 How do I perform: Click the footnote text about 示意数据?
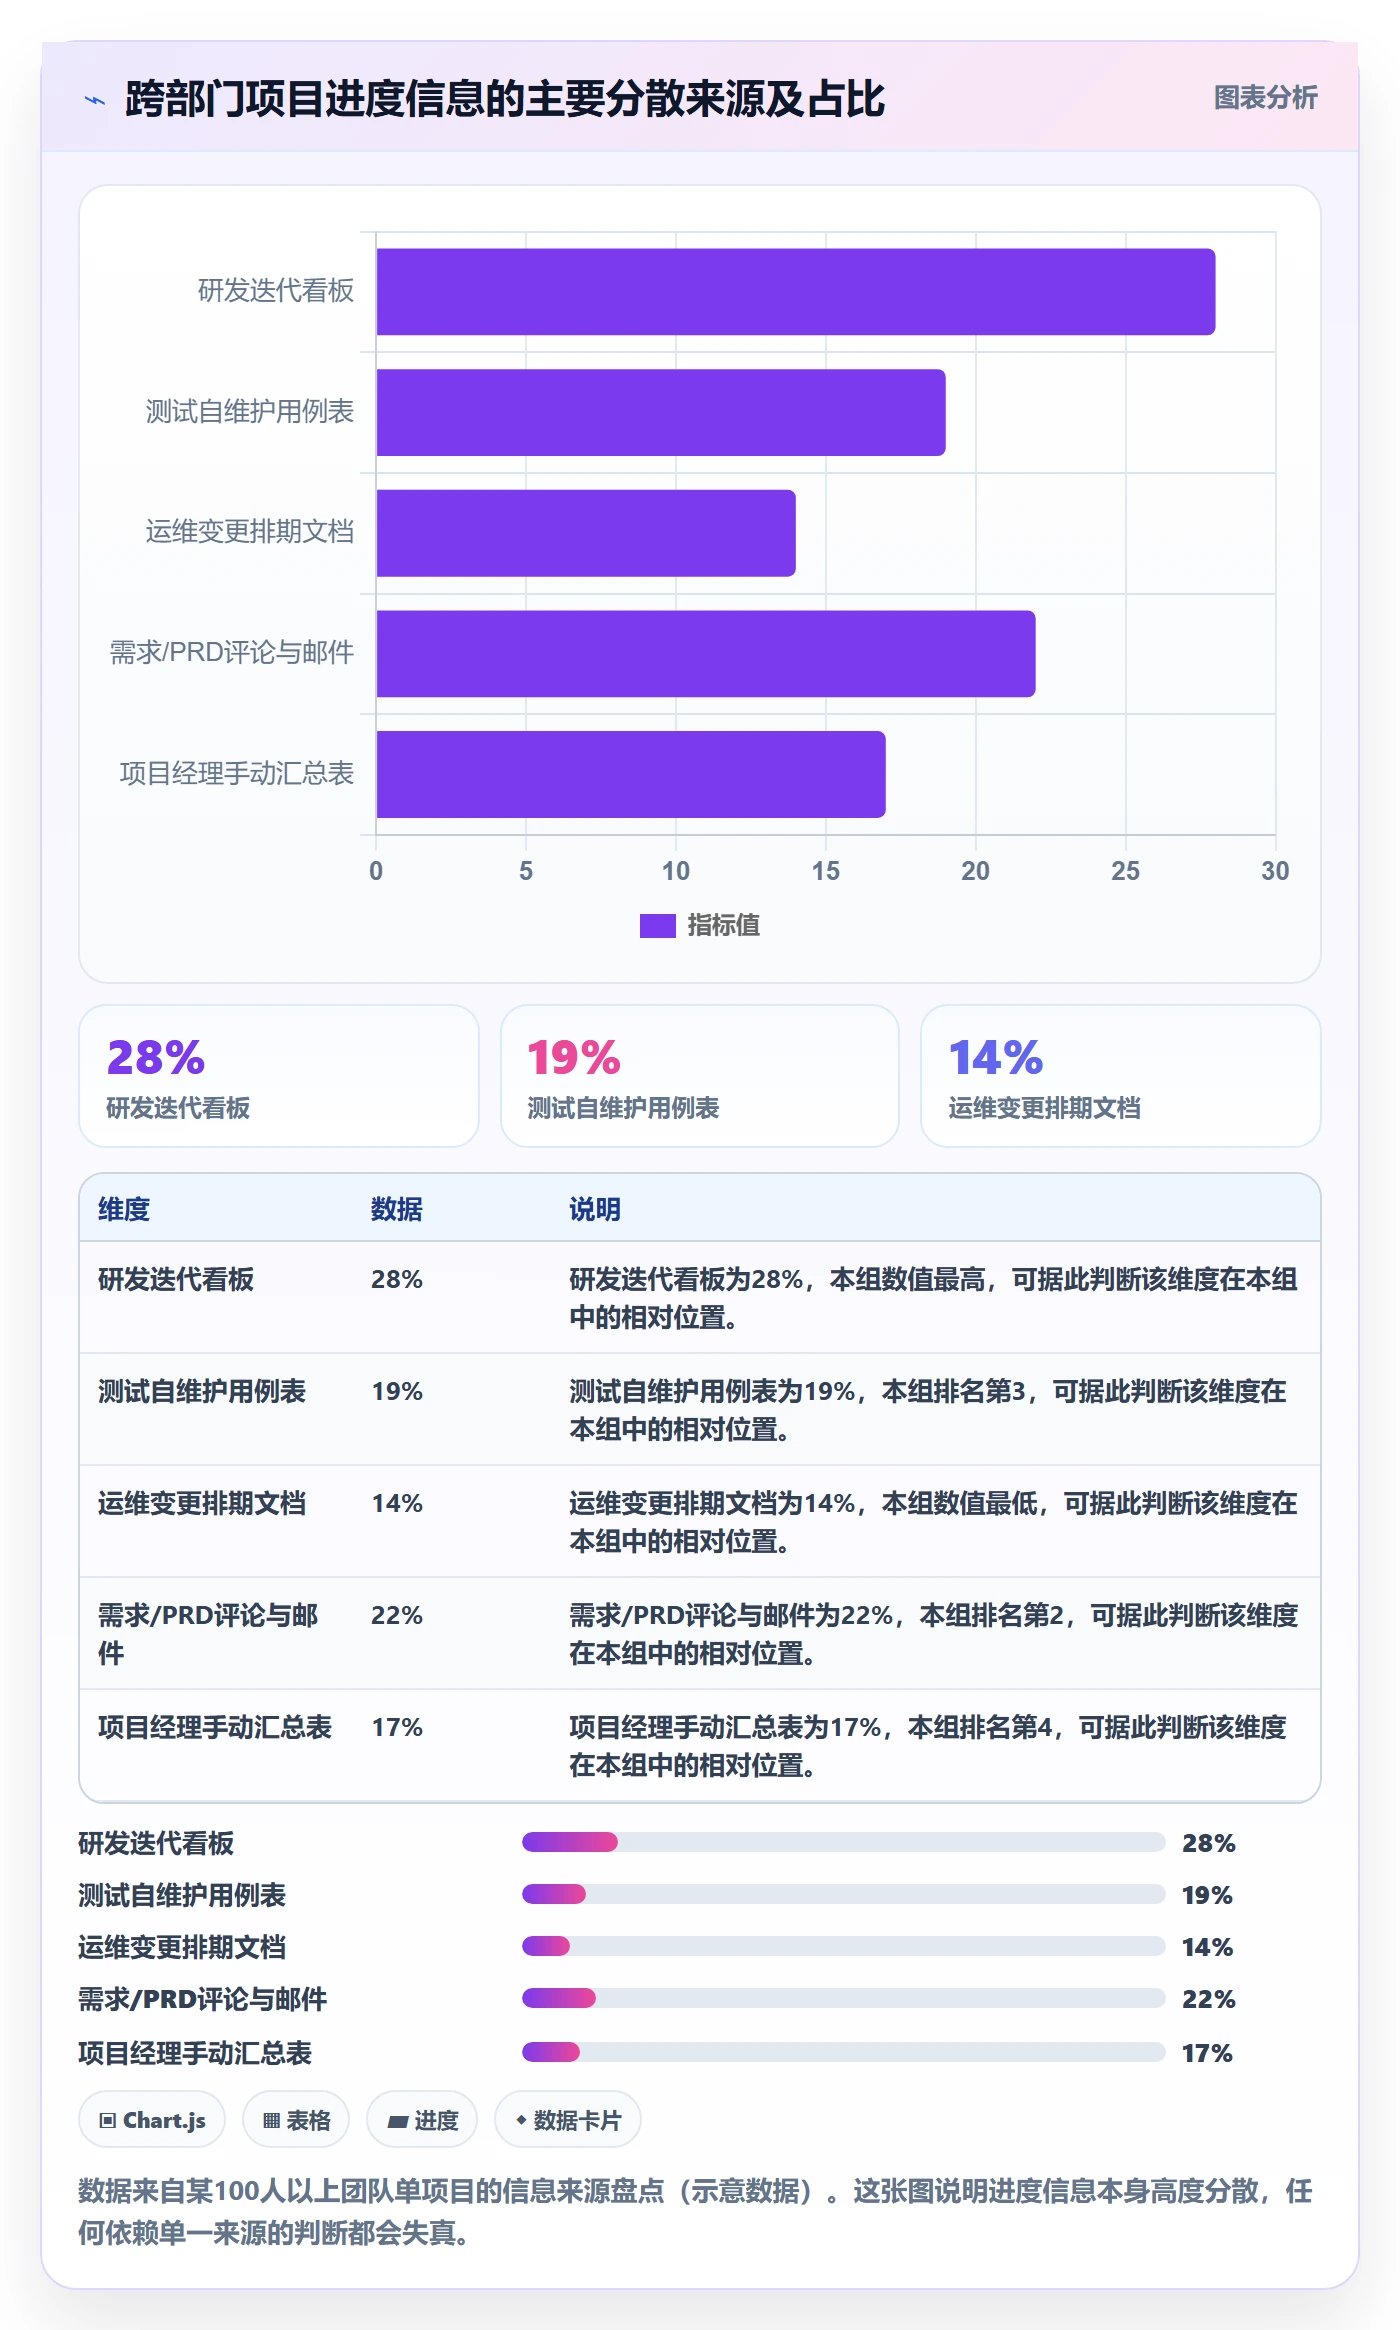[x=696, y=2211]
